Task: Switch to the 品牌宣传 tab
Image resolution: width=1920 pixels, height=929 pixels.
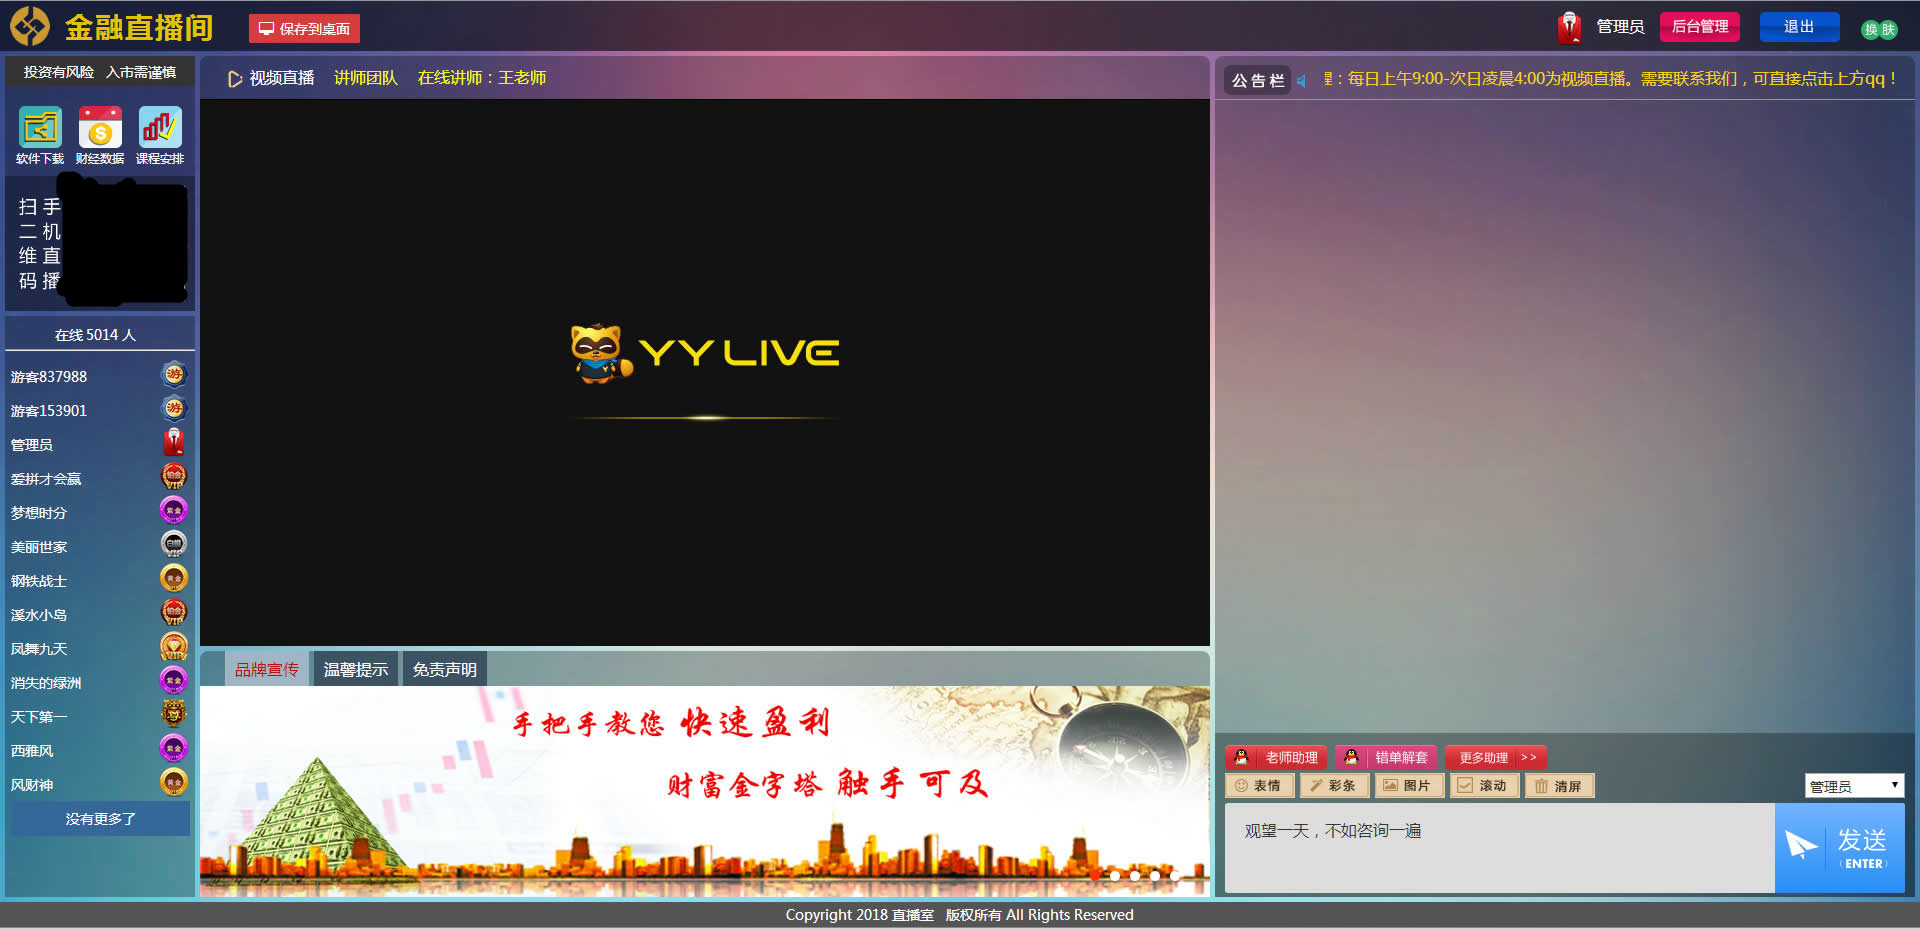Action: click(x=267, y=669)
